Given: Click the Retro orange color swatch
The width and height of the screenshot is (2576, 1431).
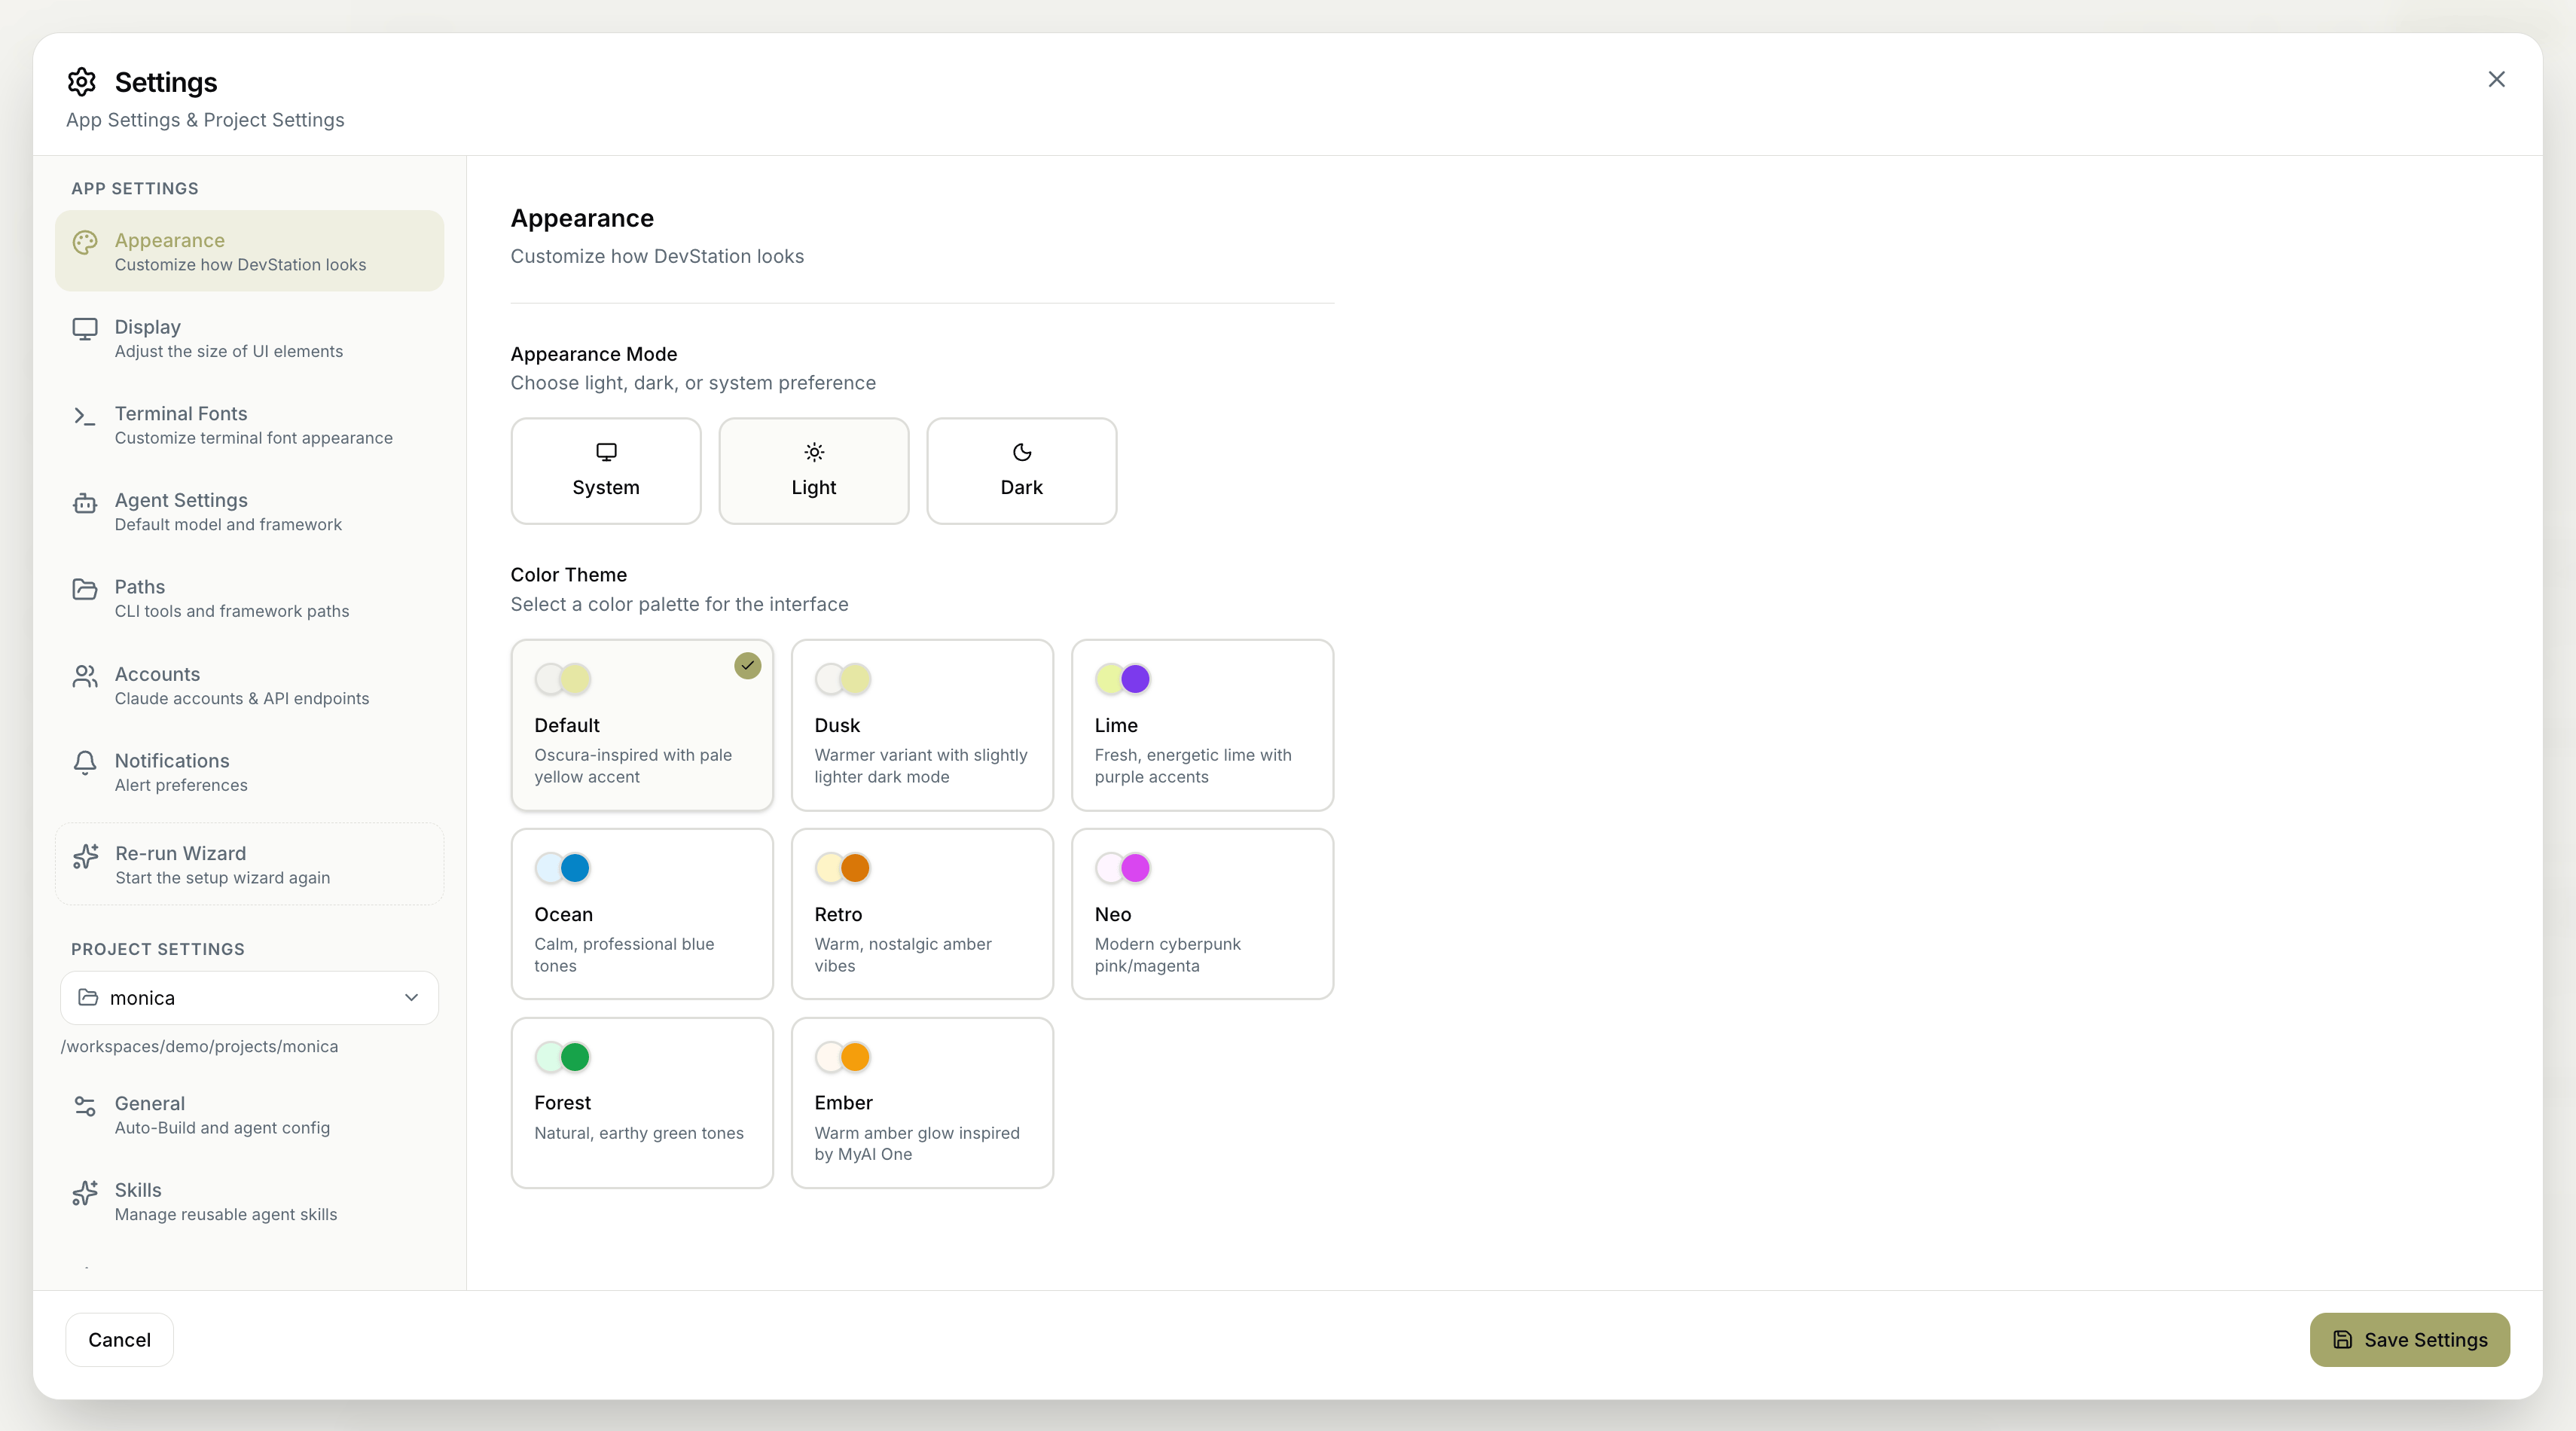Looking at the screenshot, I should click(855, 868).
